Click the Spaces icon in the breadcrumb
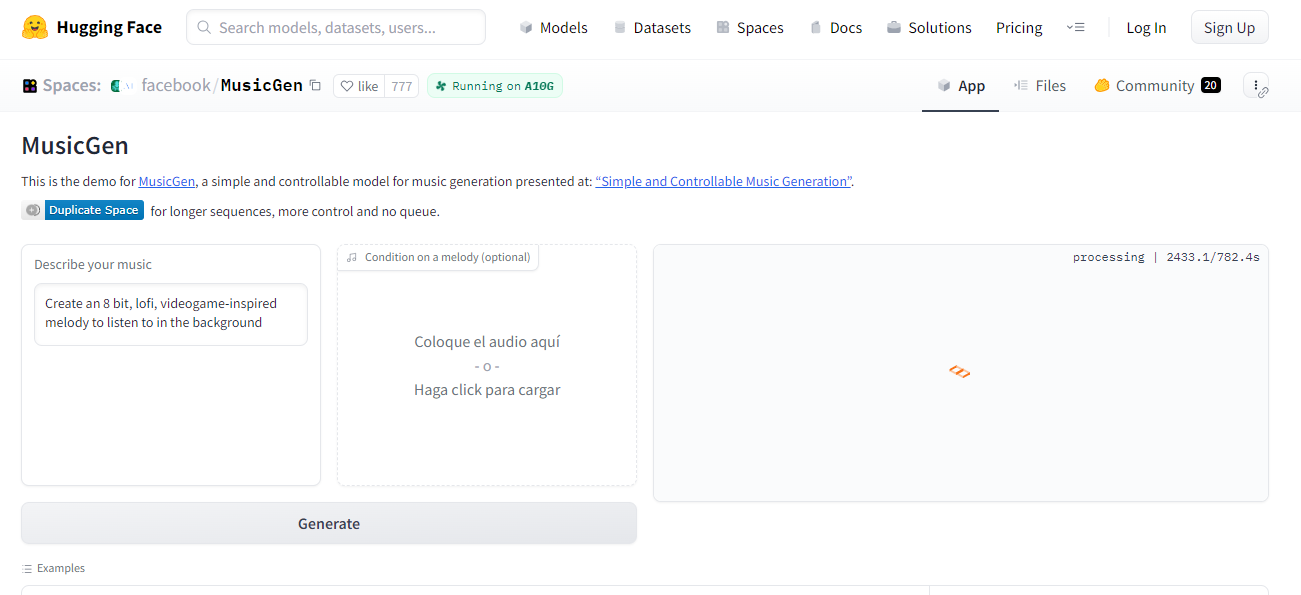The width and height of the screenshot is (1301, 595). [x=30, y=86]
